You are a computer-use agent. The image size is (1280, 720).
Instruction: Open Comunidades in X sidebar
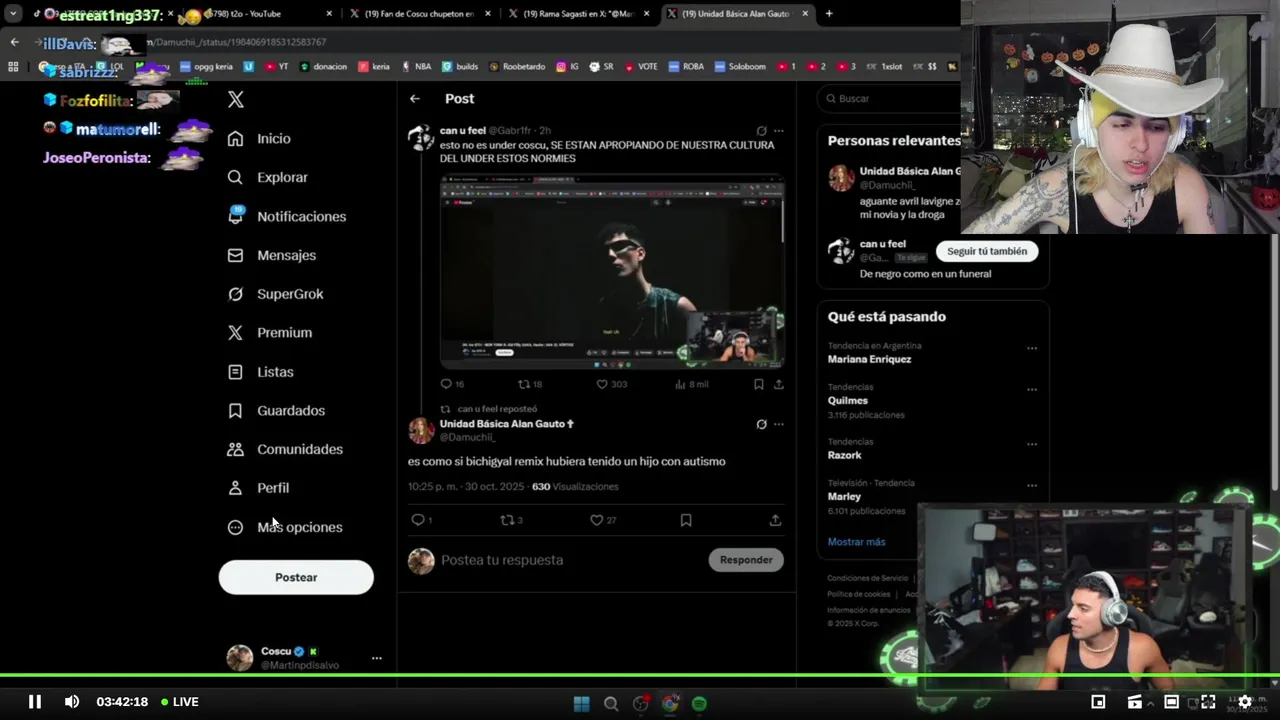tap(285, 449)
